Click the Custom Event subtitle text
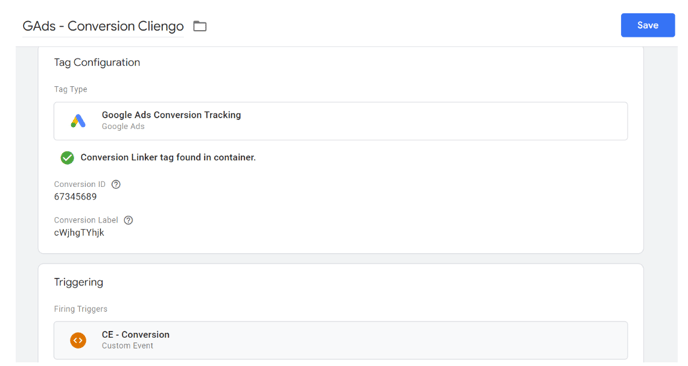Image resolution: width=688 pixels, height=366 pixels. pos(128,346)
